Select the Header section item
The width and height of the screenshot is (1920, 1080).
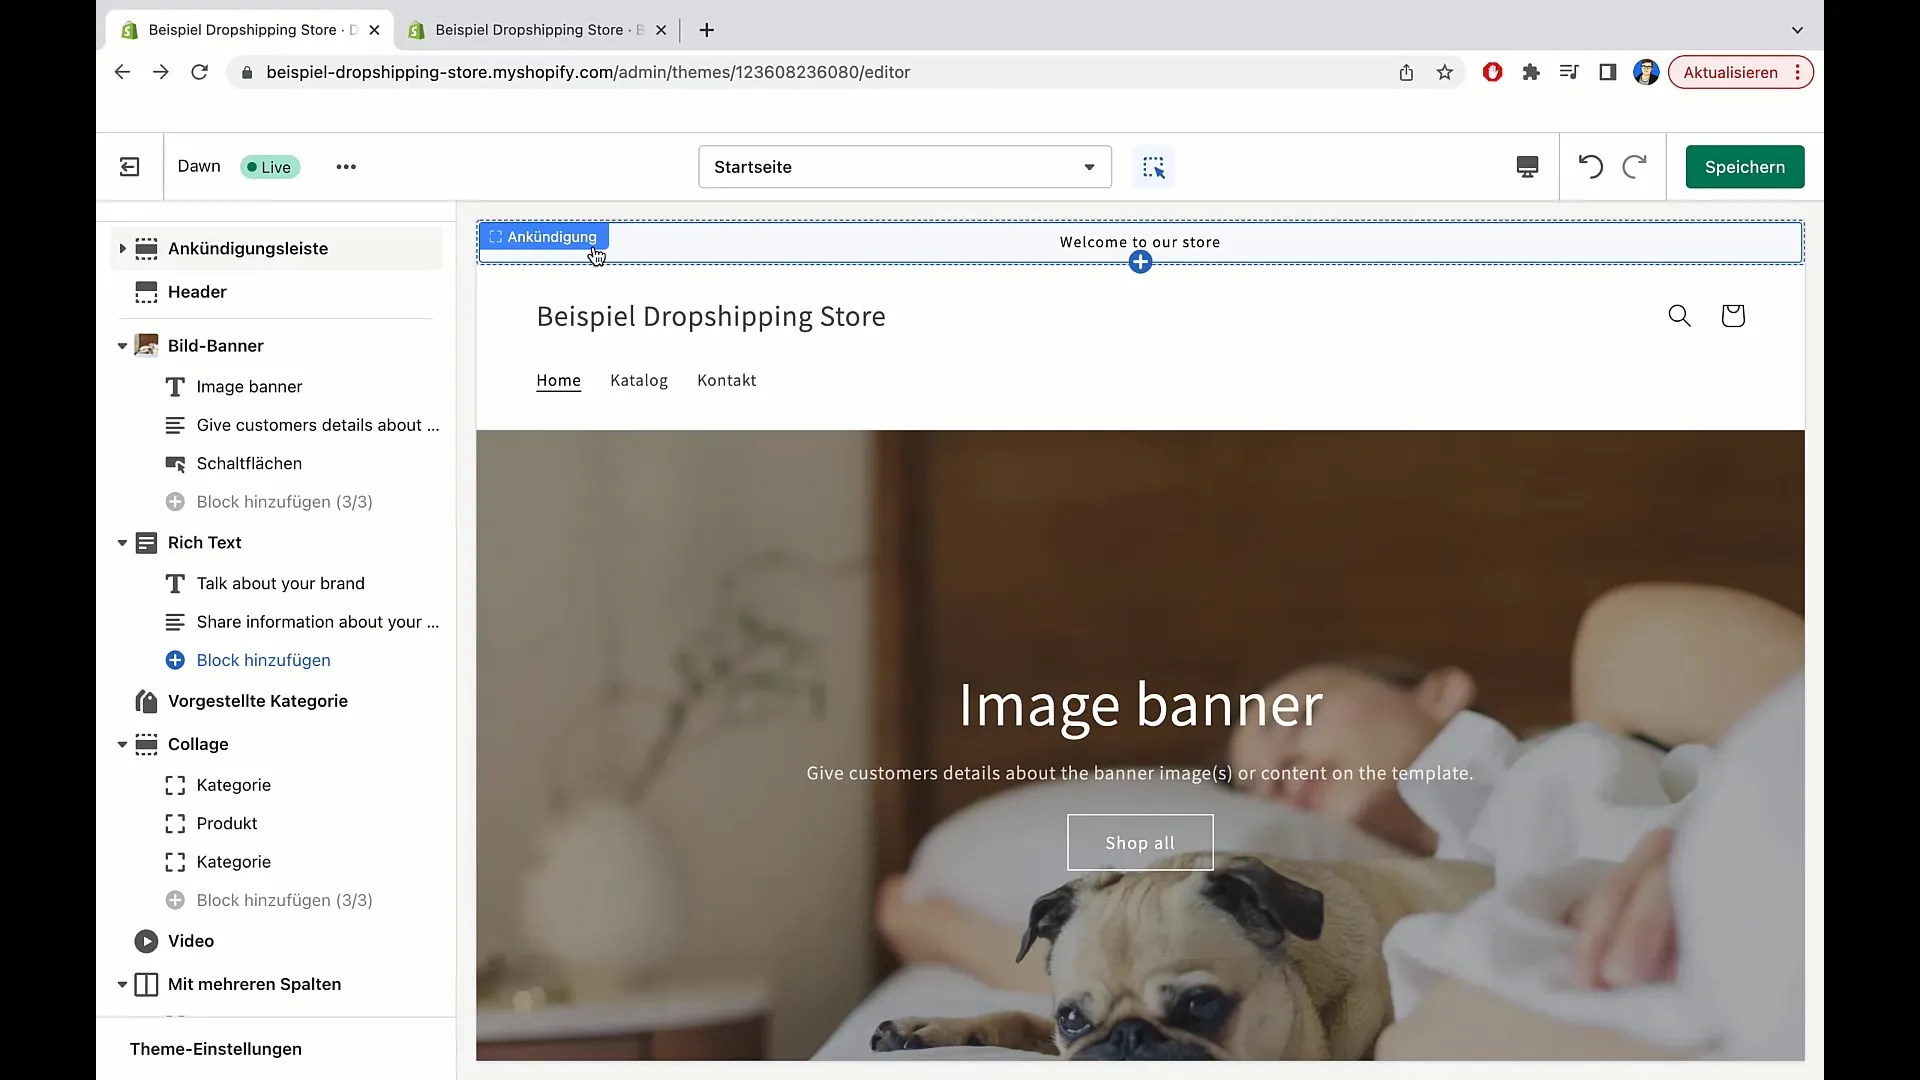click(196, 291)
